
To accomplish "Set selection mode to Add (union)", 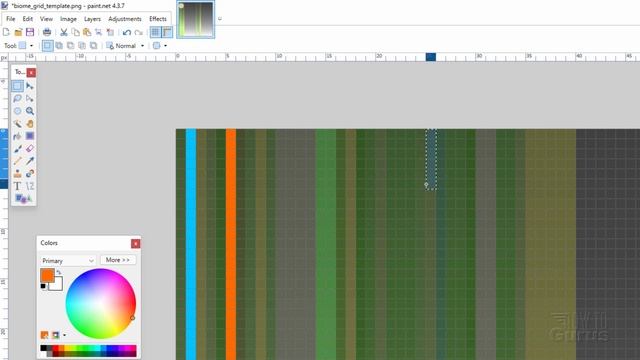I will [x=59, y=46].
